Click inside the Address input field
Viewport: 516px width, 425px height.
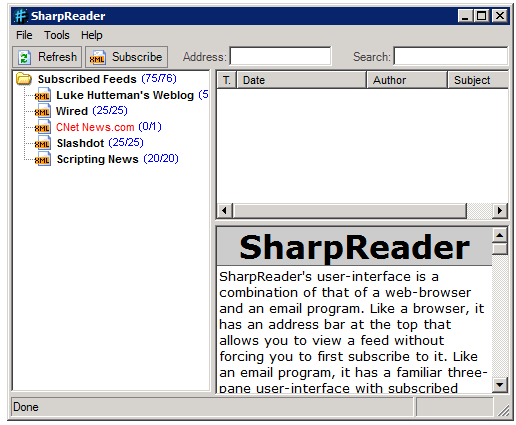(281, 56)
